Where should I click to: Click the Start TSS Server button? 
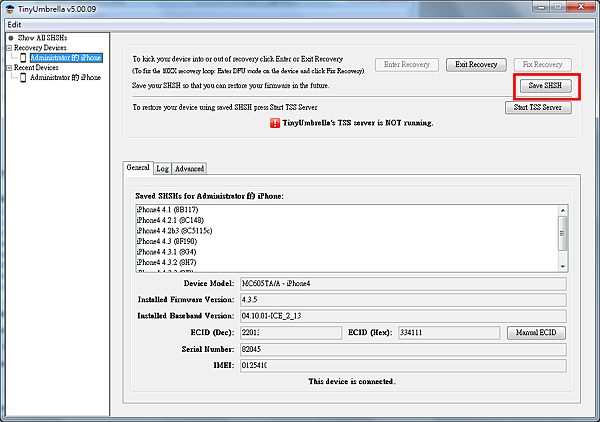[538, 108]
